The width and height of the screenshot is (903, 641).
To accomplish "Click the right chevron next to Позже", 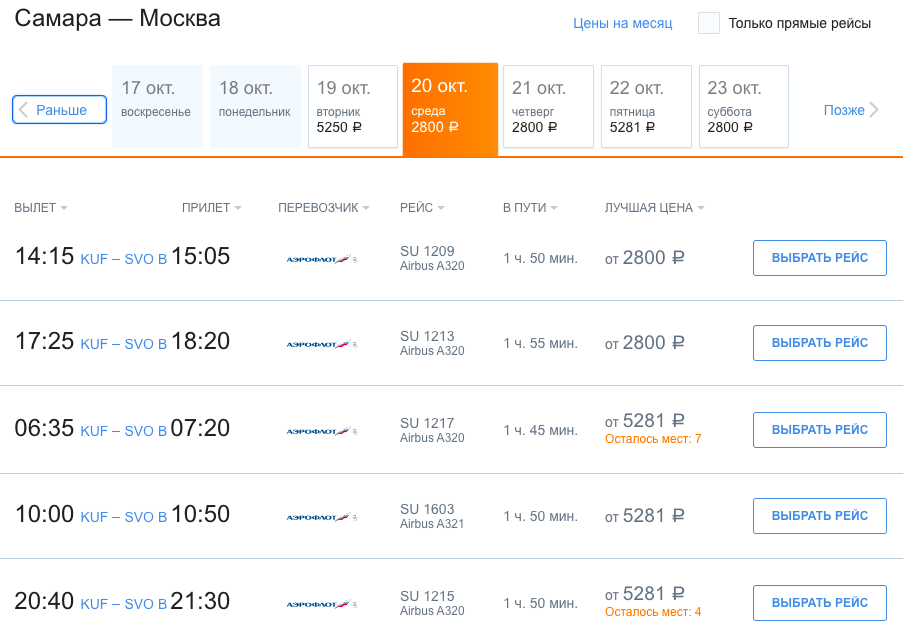I will 875,110.
